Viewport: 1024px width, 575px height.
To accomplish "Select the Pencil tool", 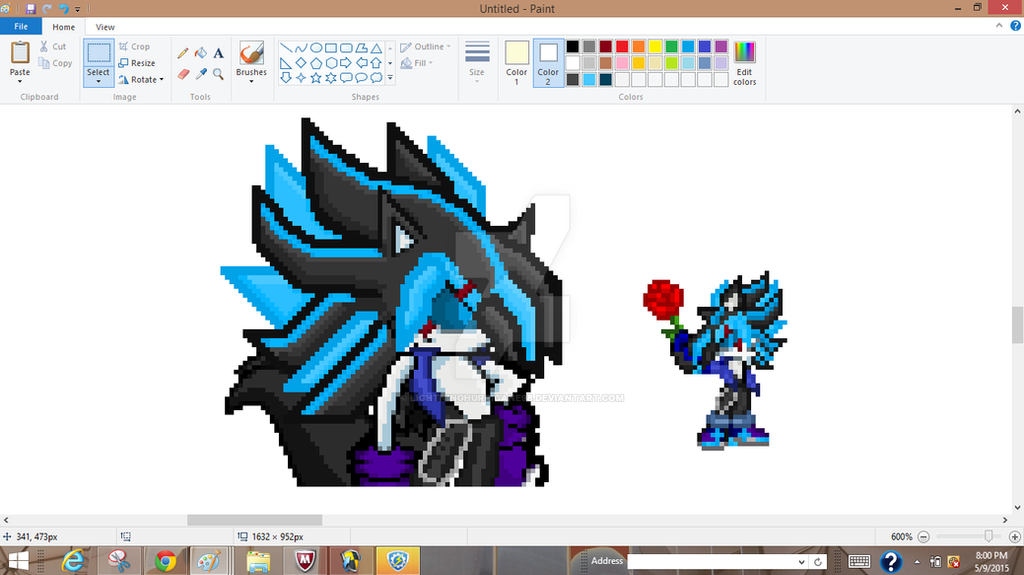I will pos(183,54).
